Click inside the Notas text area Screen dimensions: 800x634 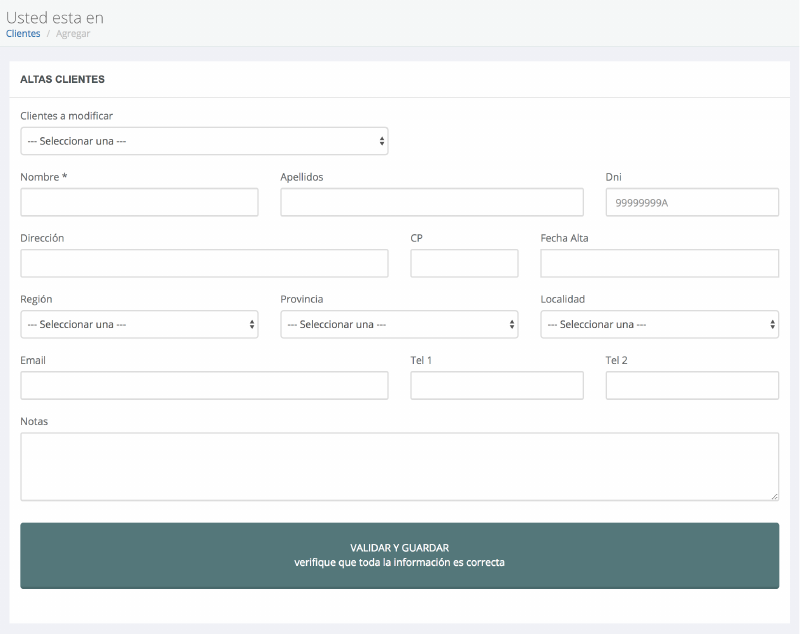[399, 466]
